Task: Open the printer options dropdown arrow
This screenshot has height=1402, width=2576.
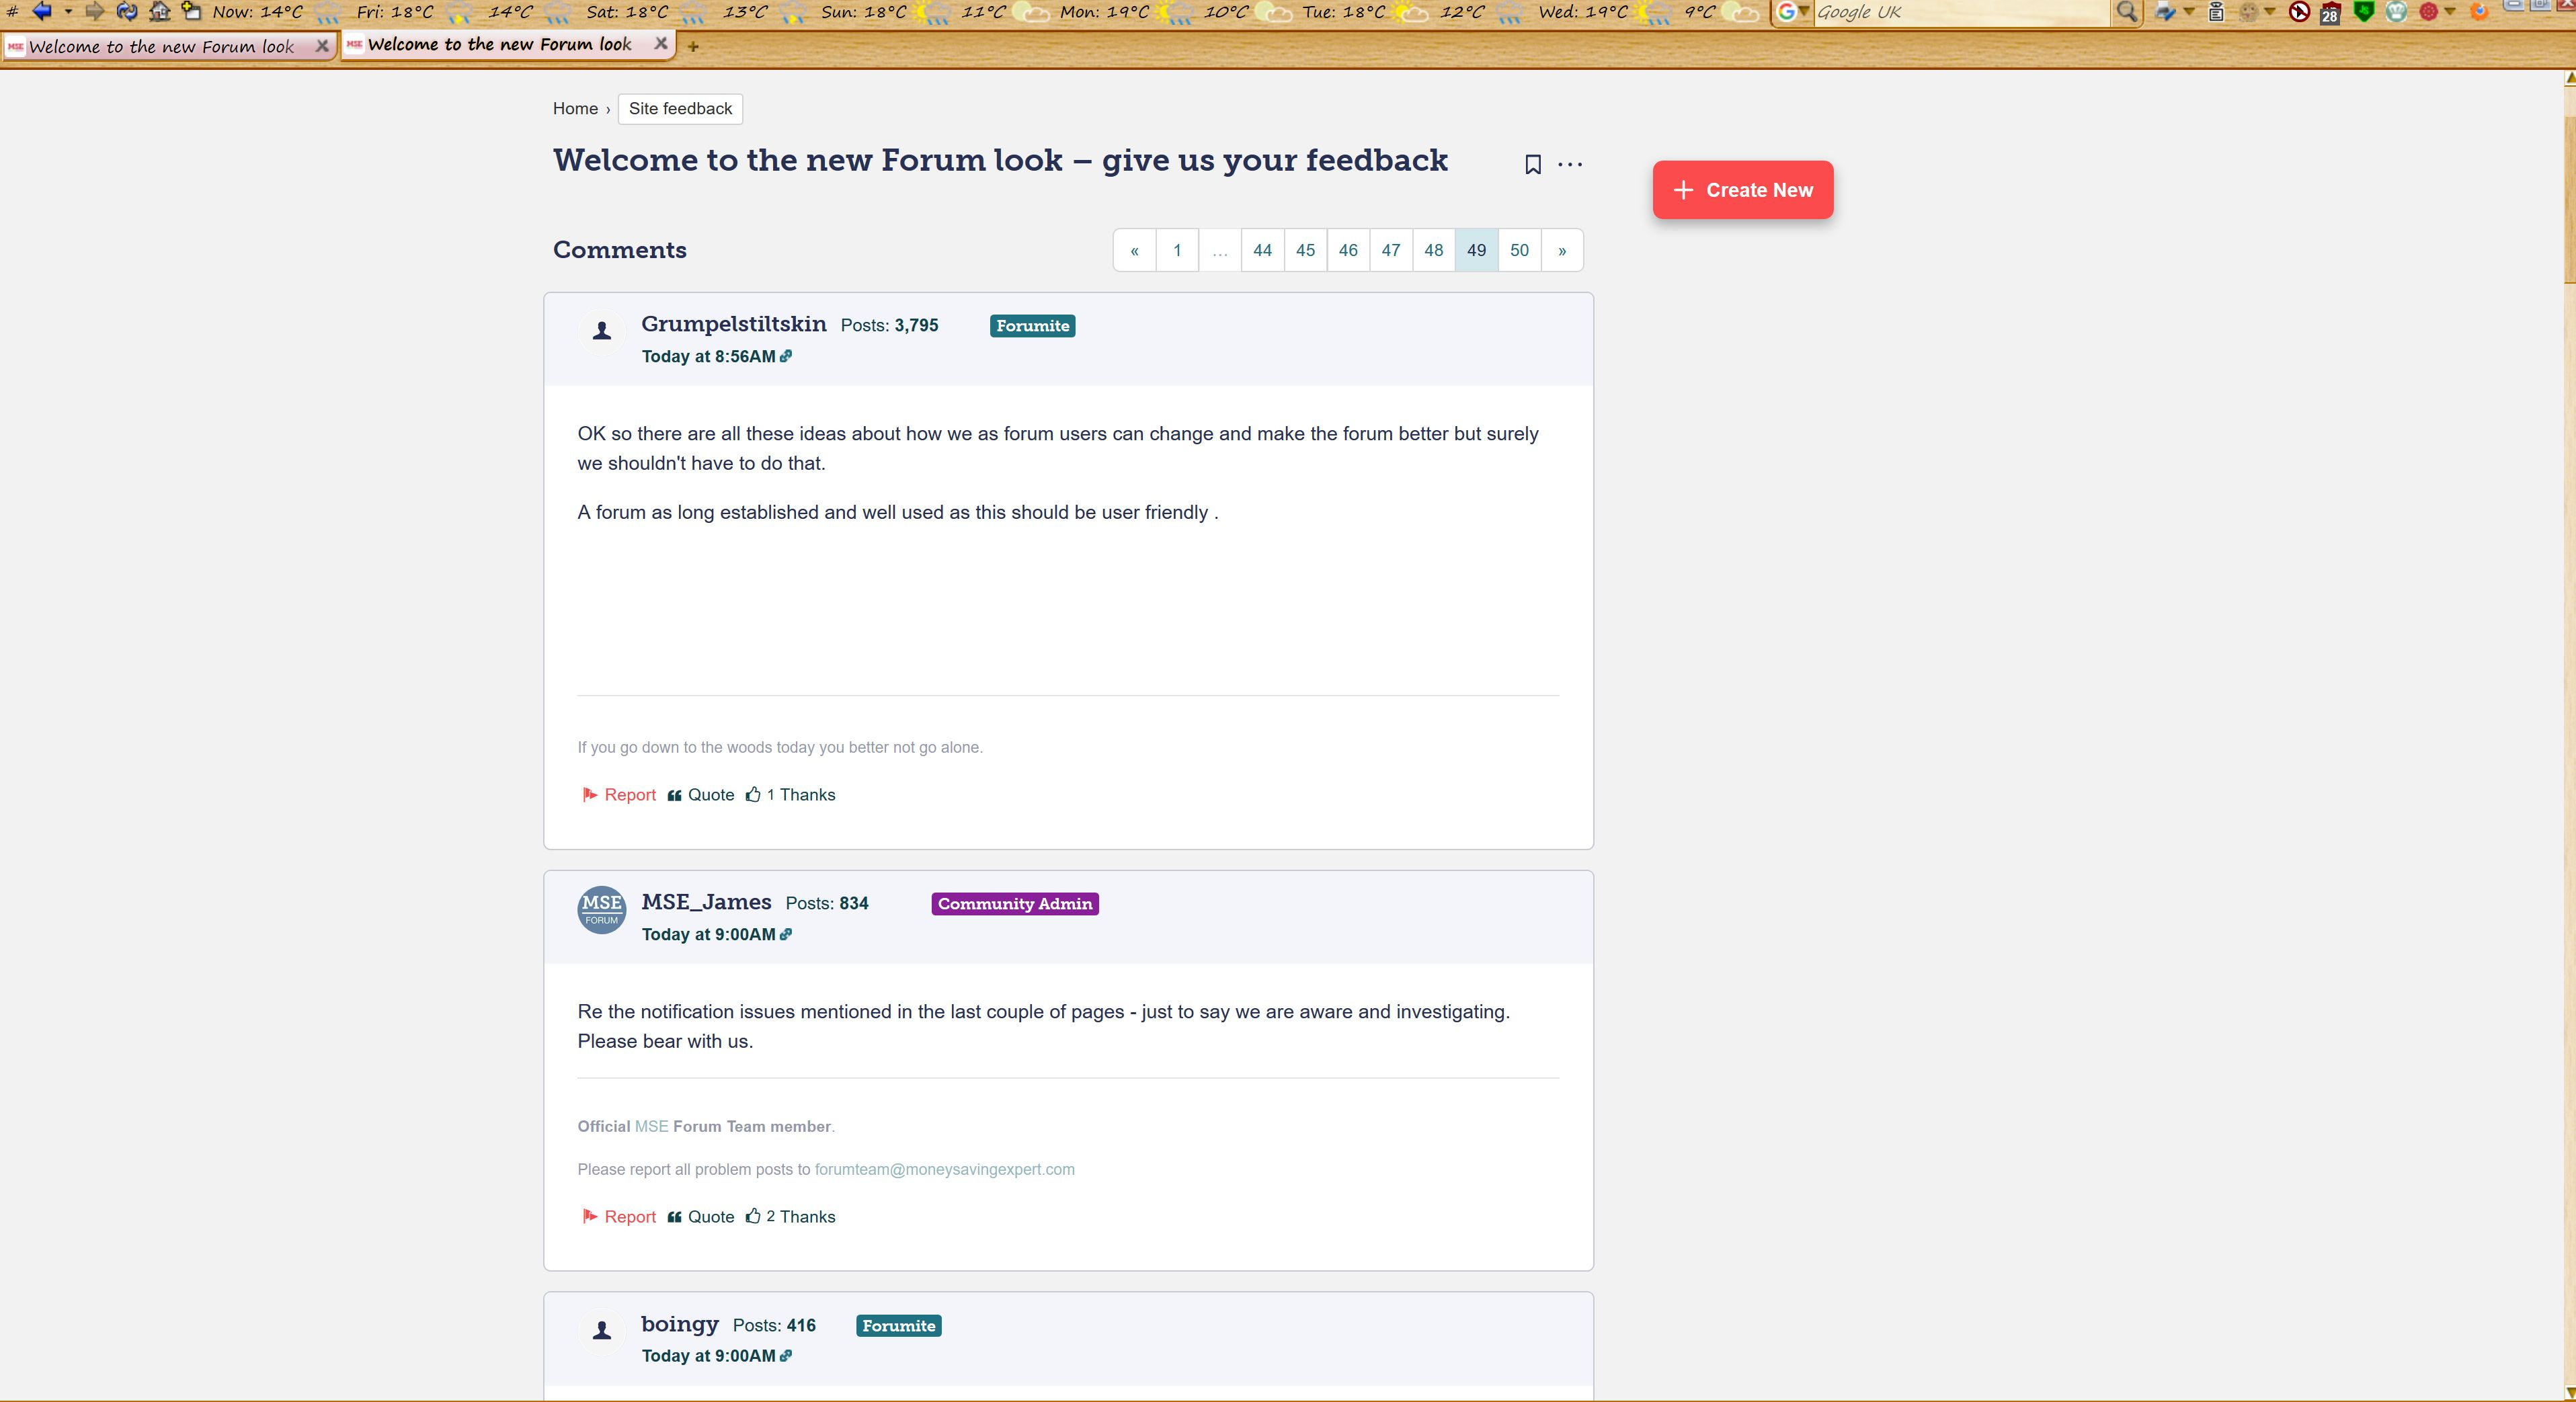Action: [x=2190, y=11]
